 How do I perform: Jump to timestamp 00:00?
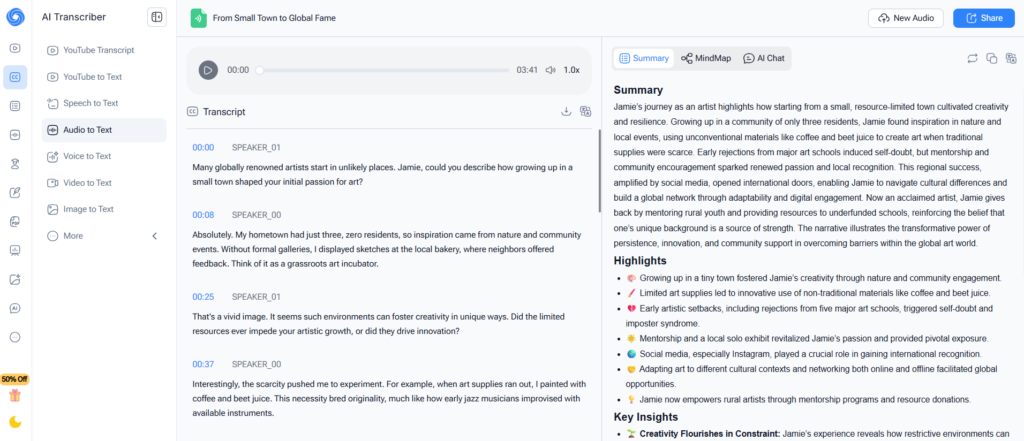pos(203,148)
